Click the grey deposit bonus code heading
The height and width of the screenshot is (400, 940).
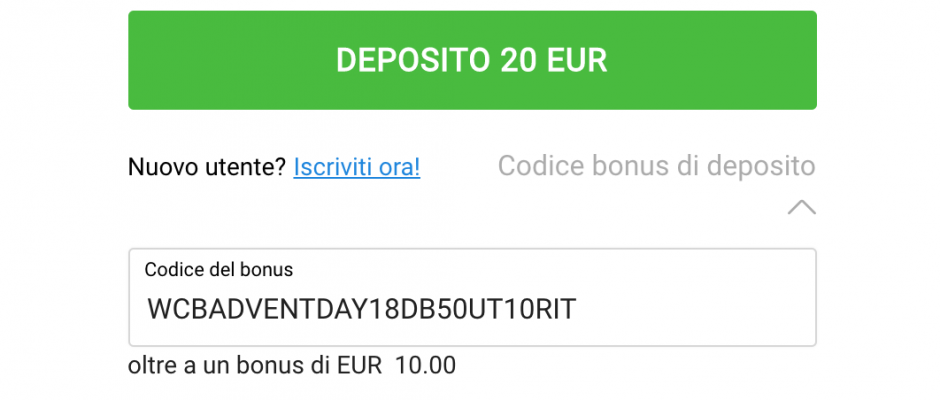coord(656,166)
